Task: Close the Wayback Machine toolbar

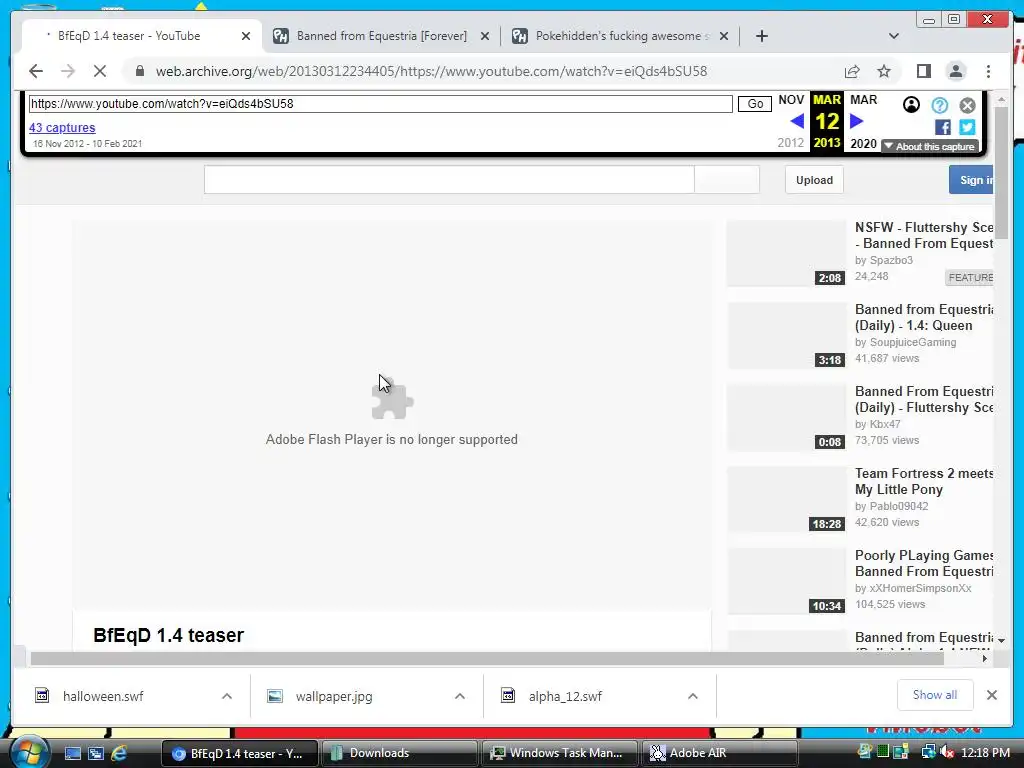Action: (x=967, y=104)
